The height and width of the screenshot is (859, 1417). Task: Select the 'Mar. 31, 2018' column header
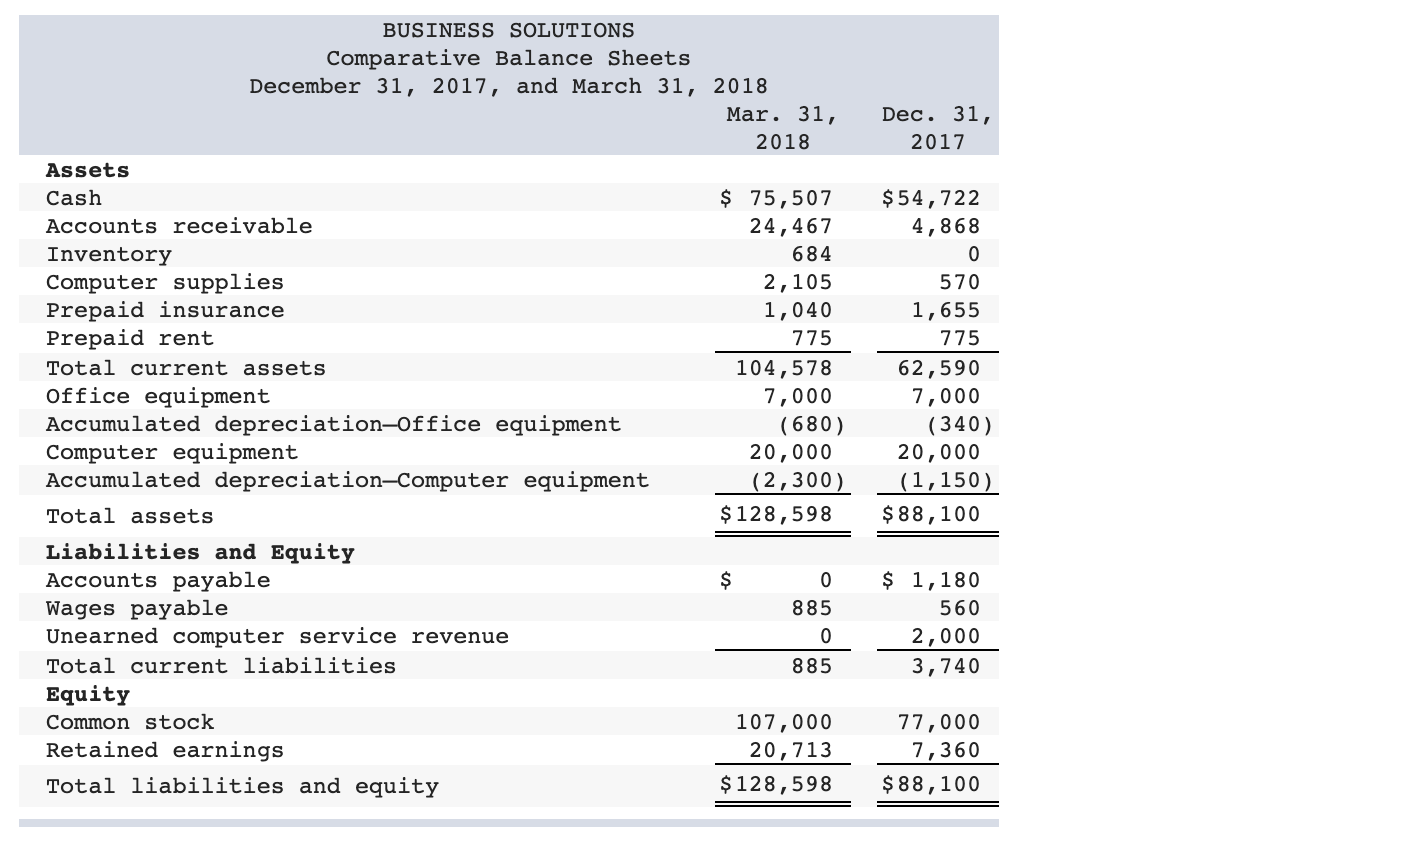coord(782,128)
